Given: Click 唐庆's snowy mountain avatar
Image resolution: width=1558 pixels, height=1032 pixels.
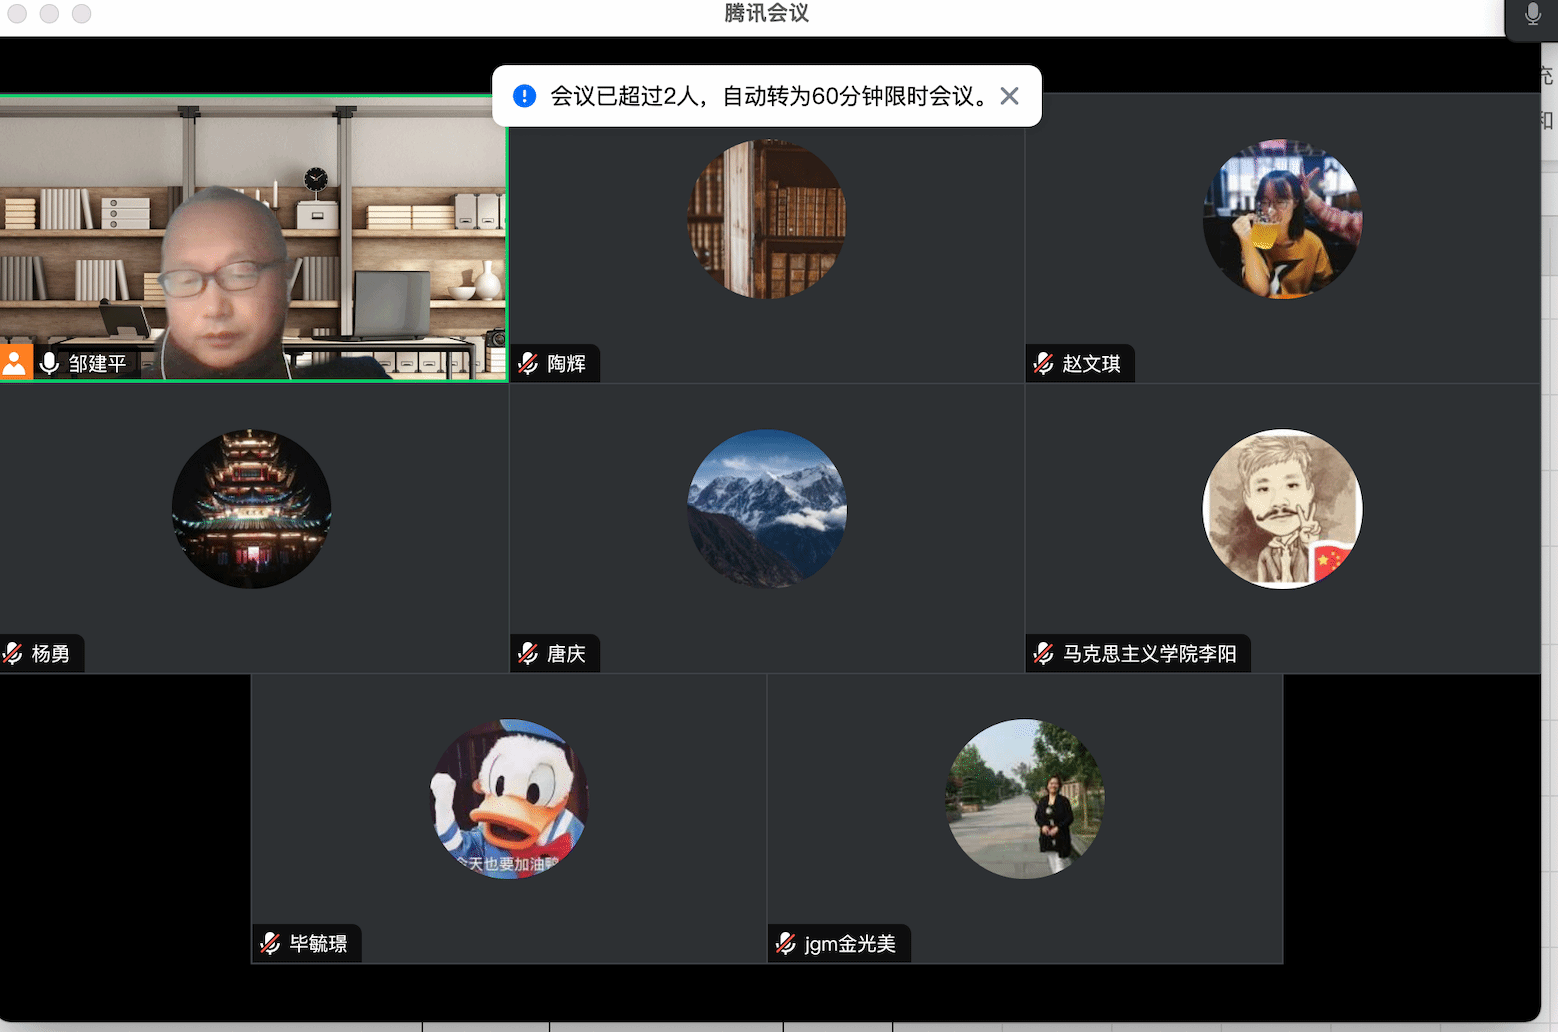Looking at the screenshot, I should (766, 509).
